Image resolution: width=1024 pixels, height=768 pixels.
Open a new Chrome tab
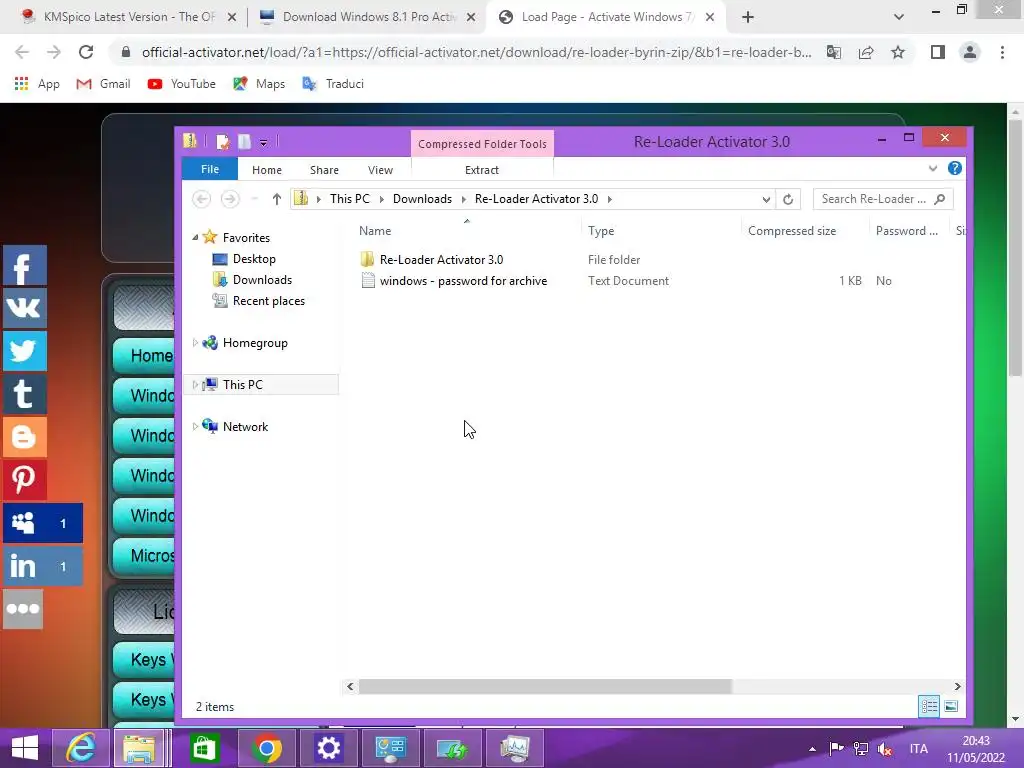tap(748, 17)
